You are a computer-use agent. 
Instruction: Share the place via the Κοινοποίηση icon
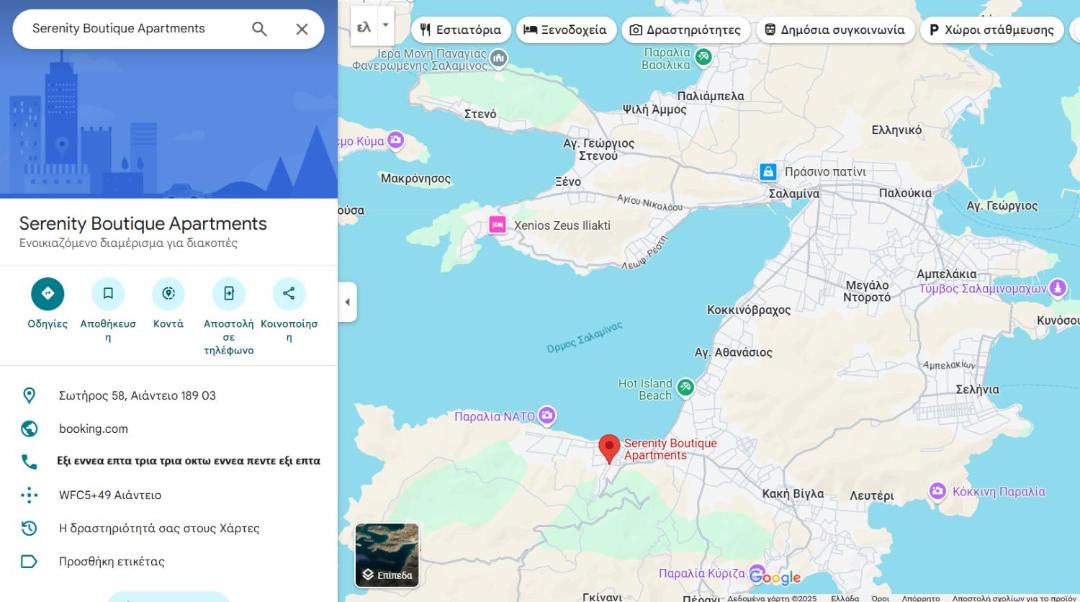pos(289,293)
